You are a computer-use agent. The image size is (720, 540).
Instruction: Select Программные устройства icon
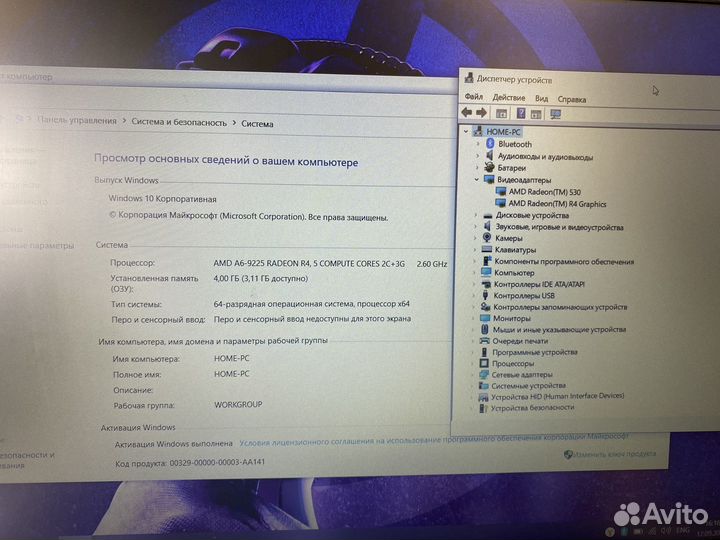click(484, 352)
